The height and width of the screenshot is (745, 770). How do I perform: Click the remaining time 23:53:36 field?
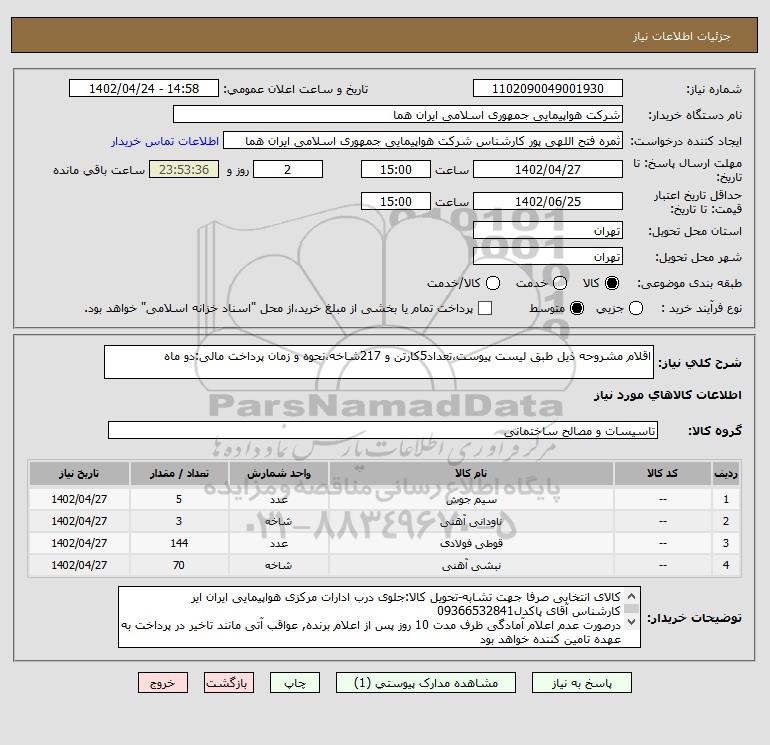[x=184, y=169]
